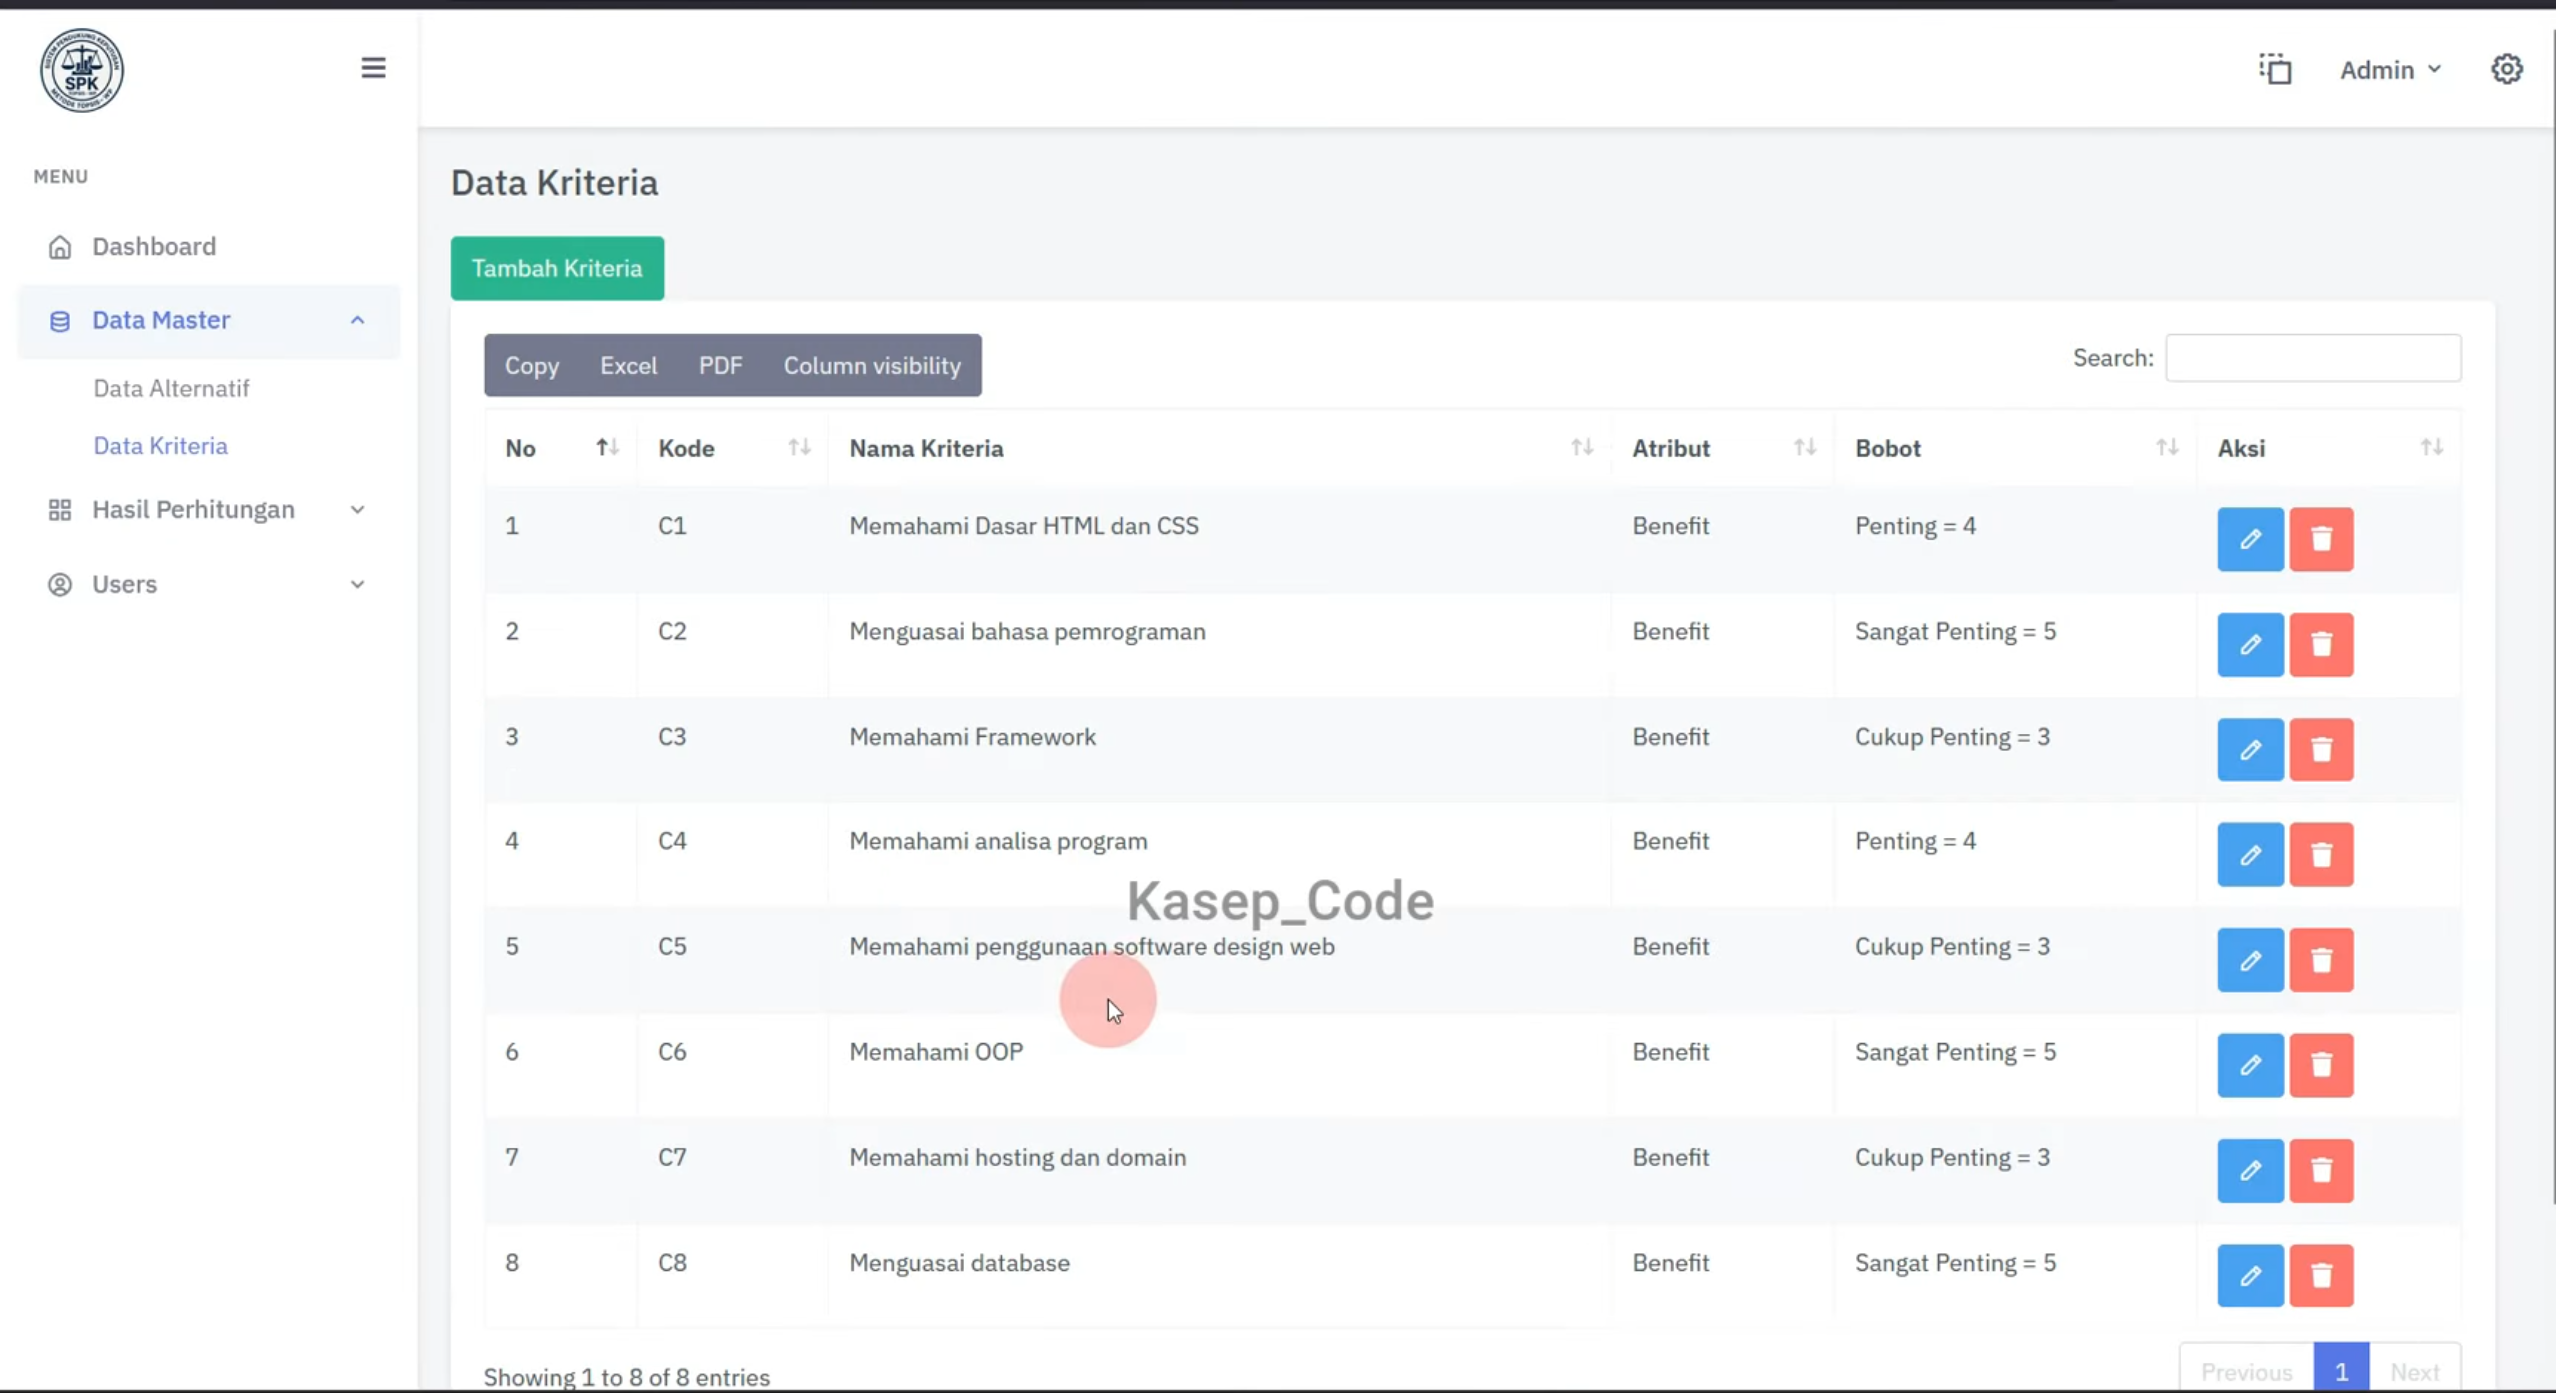Edit the C8 Menguasai database row

tap(2250, 1276)
